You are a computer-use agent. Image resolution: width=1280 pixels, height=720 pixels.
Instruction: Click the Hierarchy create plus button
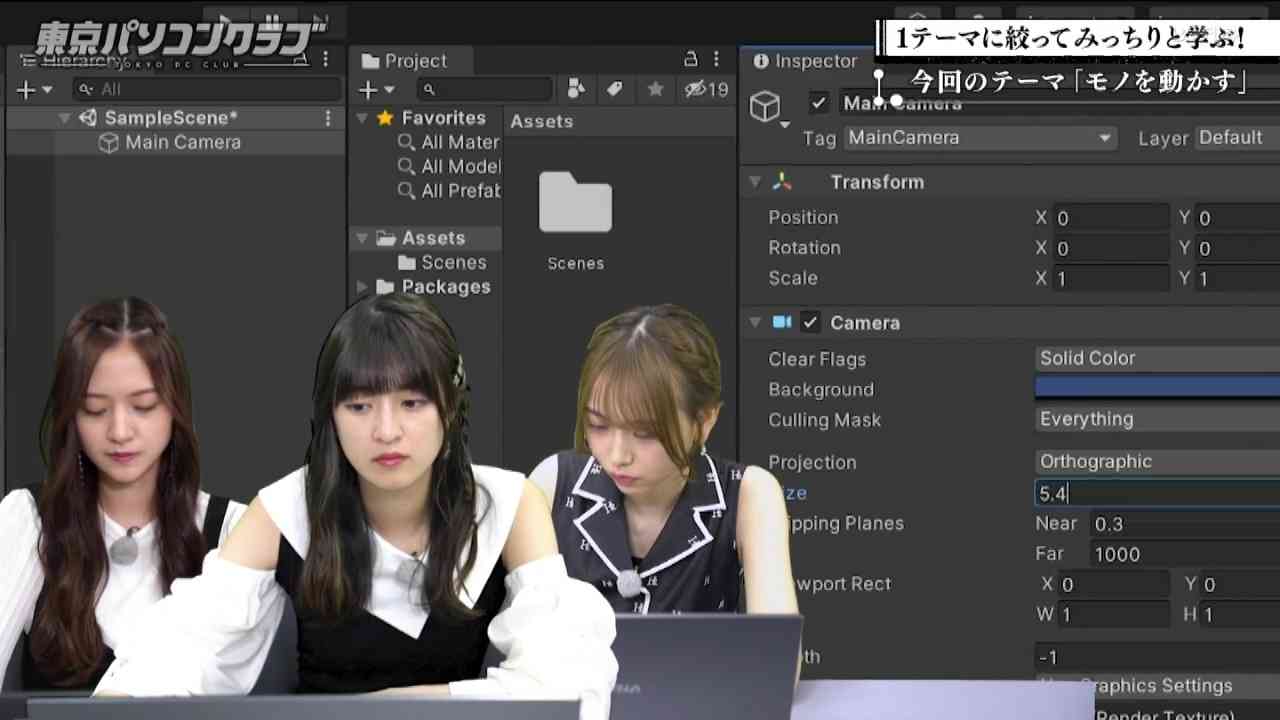[26, 90]
